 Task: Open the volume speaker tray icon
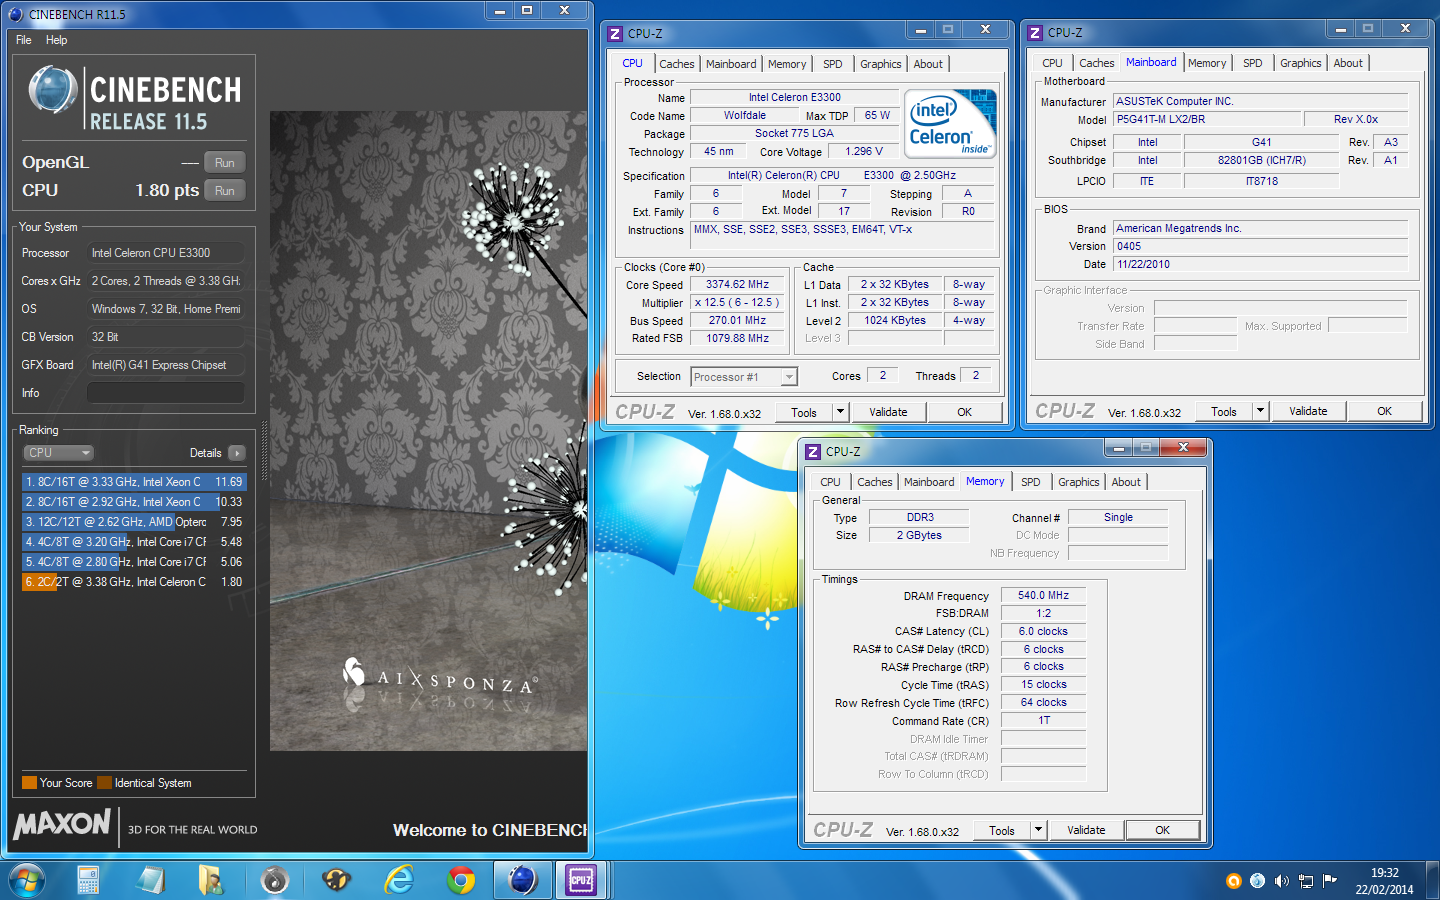click(1281, 881)
